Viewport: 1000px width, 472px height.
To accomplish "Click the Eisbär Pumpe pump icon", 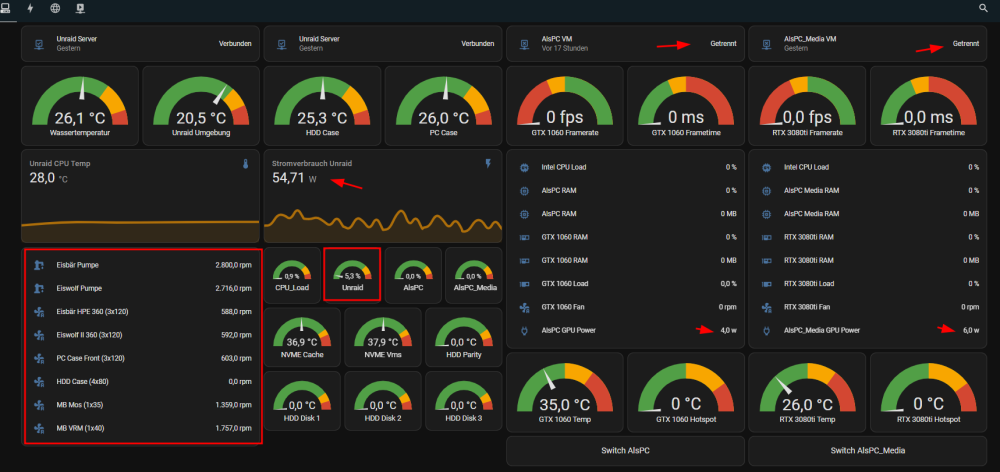I will 39,265.
